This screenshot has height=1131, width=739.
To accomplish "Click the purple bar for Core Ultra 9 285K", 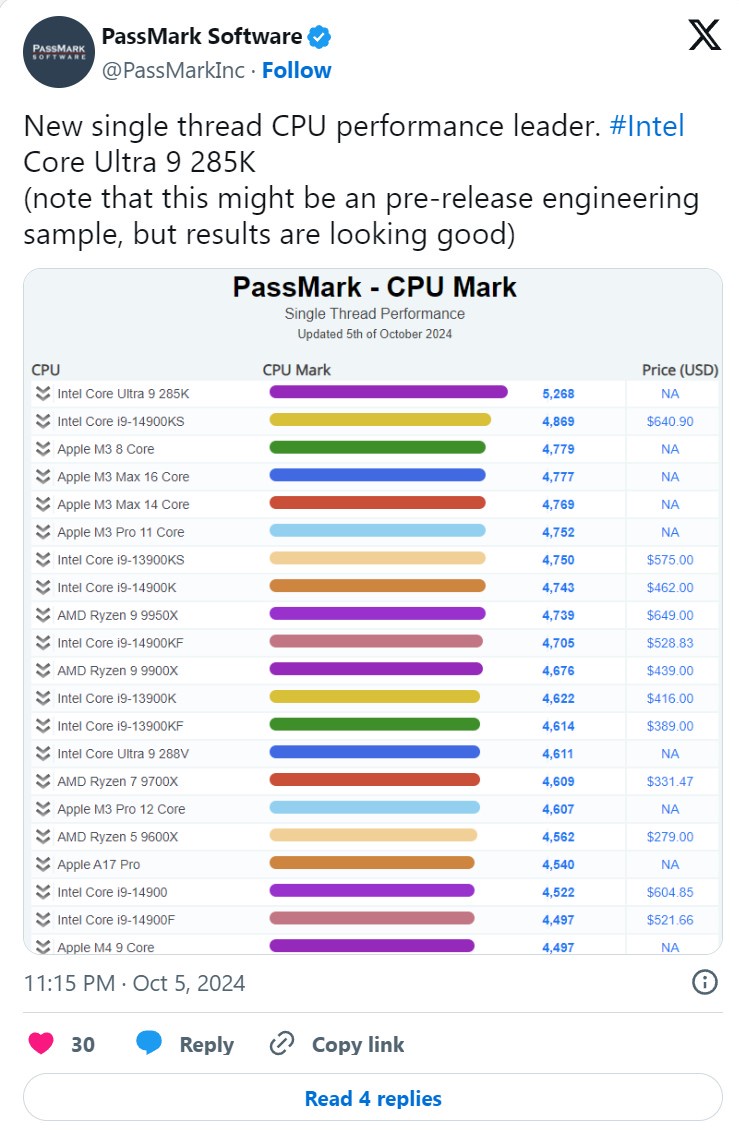I will click(x=388, y=393).
